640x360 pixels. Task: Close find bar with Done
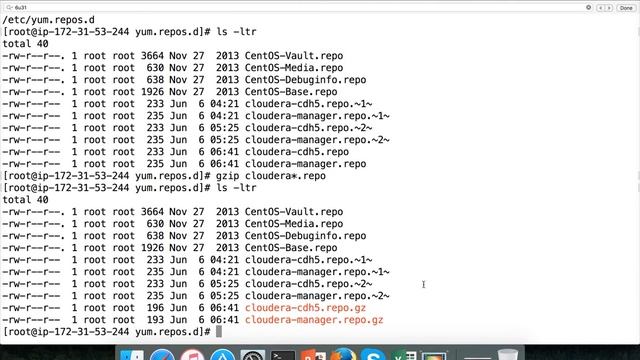click(x=626, y=8)
